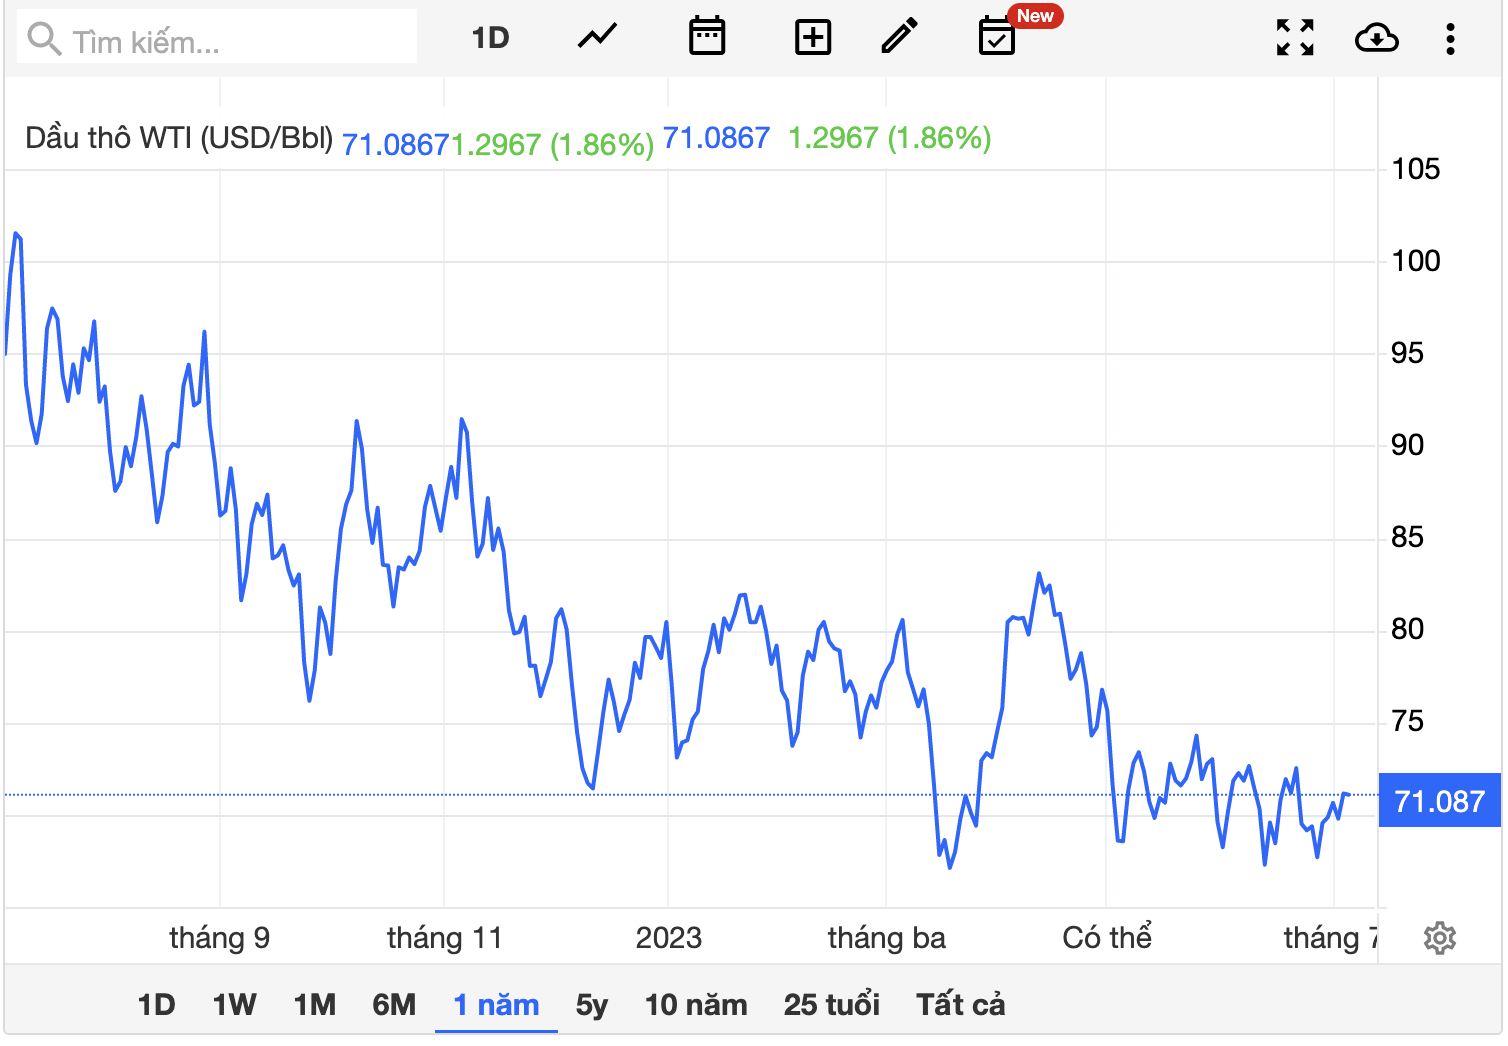Click the search field Tìm kiếm
Screen dimensions: 1508x1046
click(217, 37)
